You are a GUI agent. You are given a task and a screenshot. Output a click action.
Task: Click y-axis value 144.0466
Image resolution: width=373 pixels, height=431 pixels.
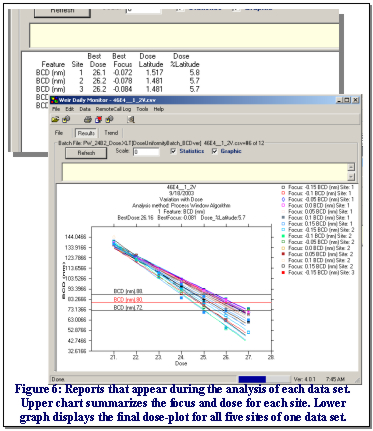click(75, 237)
